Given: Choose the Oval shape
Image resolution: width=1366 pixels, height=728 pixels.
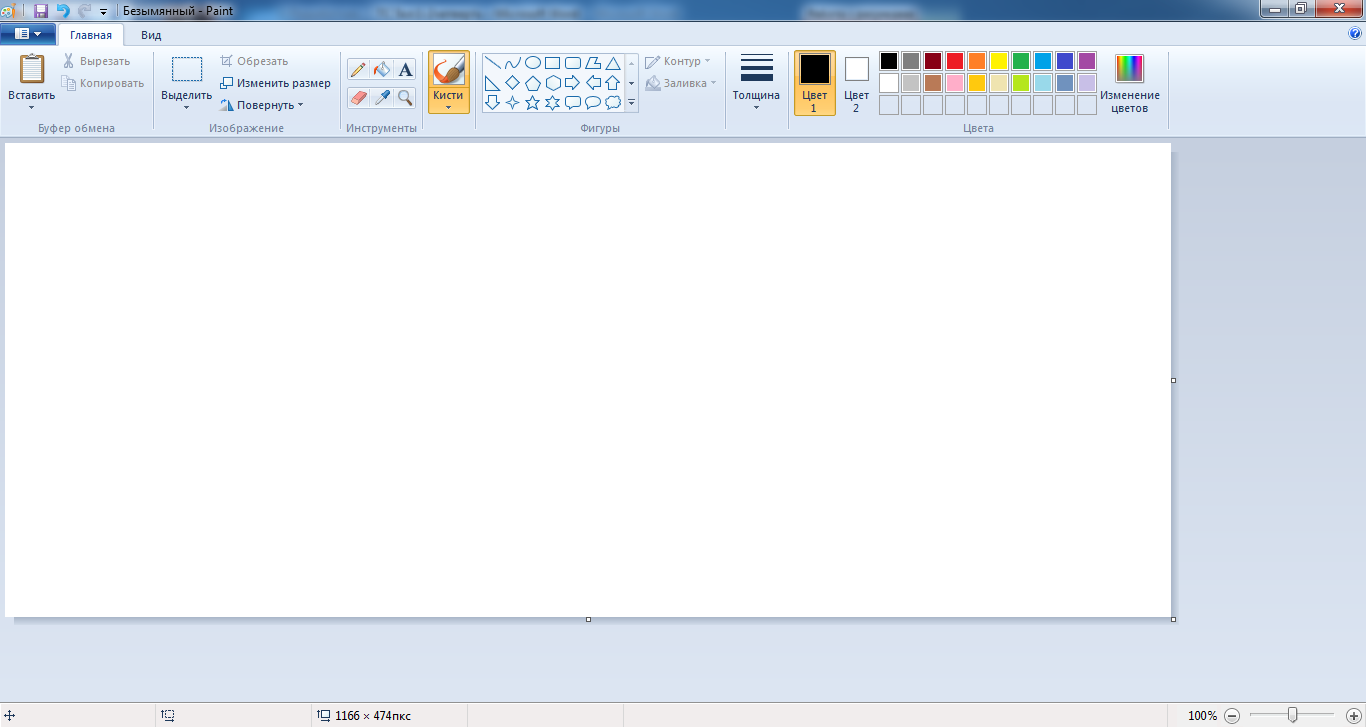Looking at the screenshot, I should pos(533,63).
